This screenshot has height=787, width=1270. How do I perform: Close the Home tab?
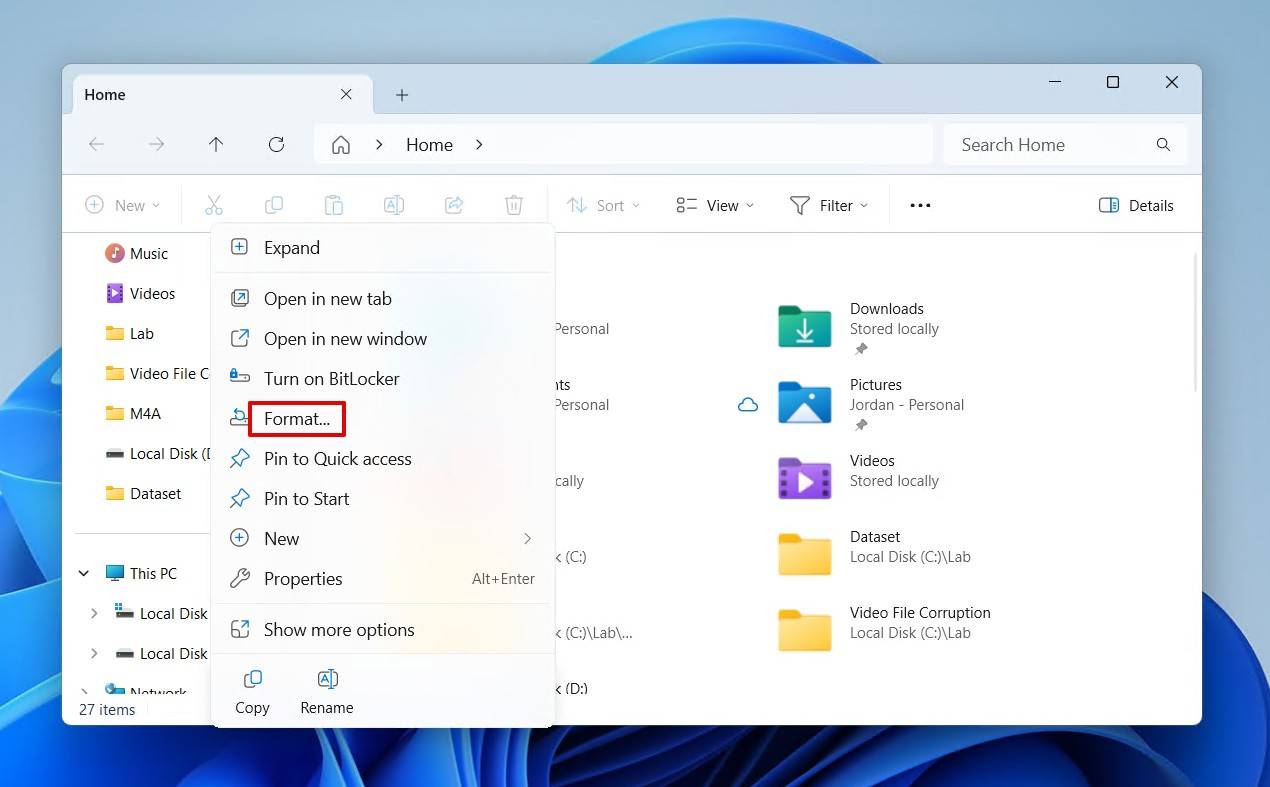346,95
